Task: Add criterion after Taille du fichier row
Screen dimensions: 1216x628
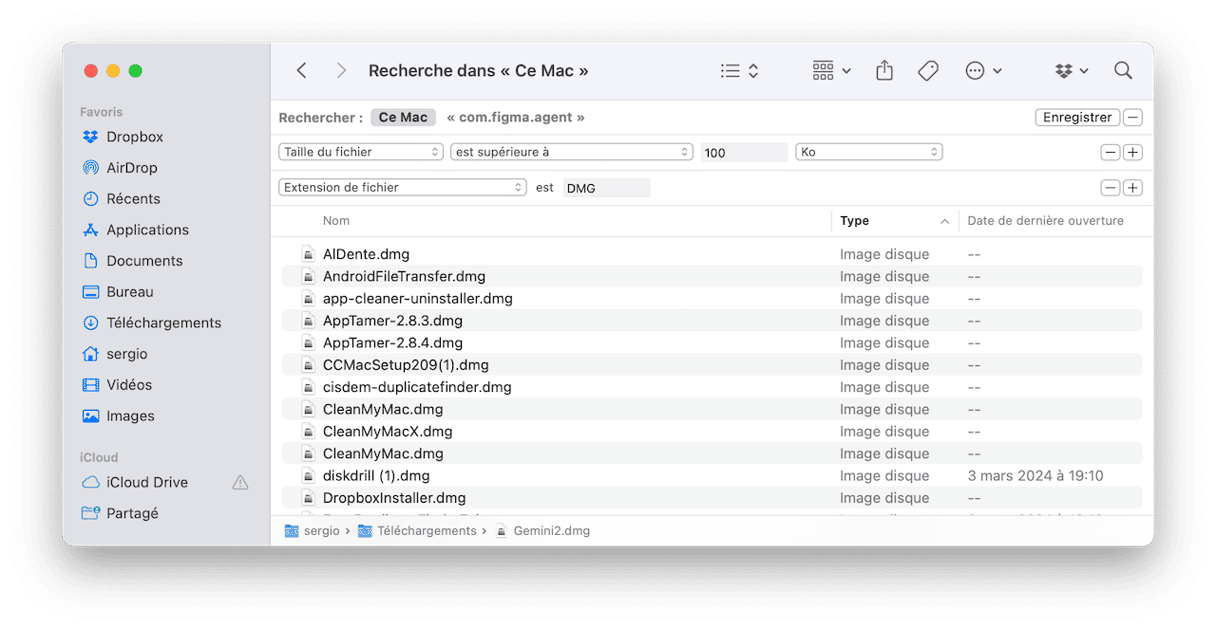Action: pyautogui.click(x=1132, y=153)
